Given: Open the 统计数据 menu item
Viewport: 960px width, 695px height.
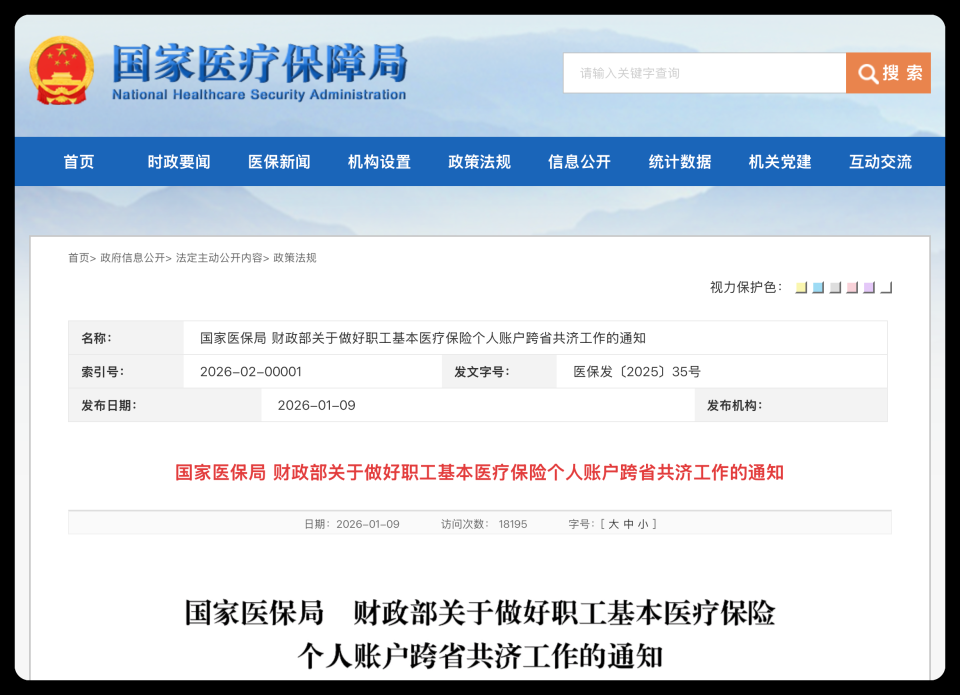Looking at the screenshot, I should pos(681,162).
